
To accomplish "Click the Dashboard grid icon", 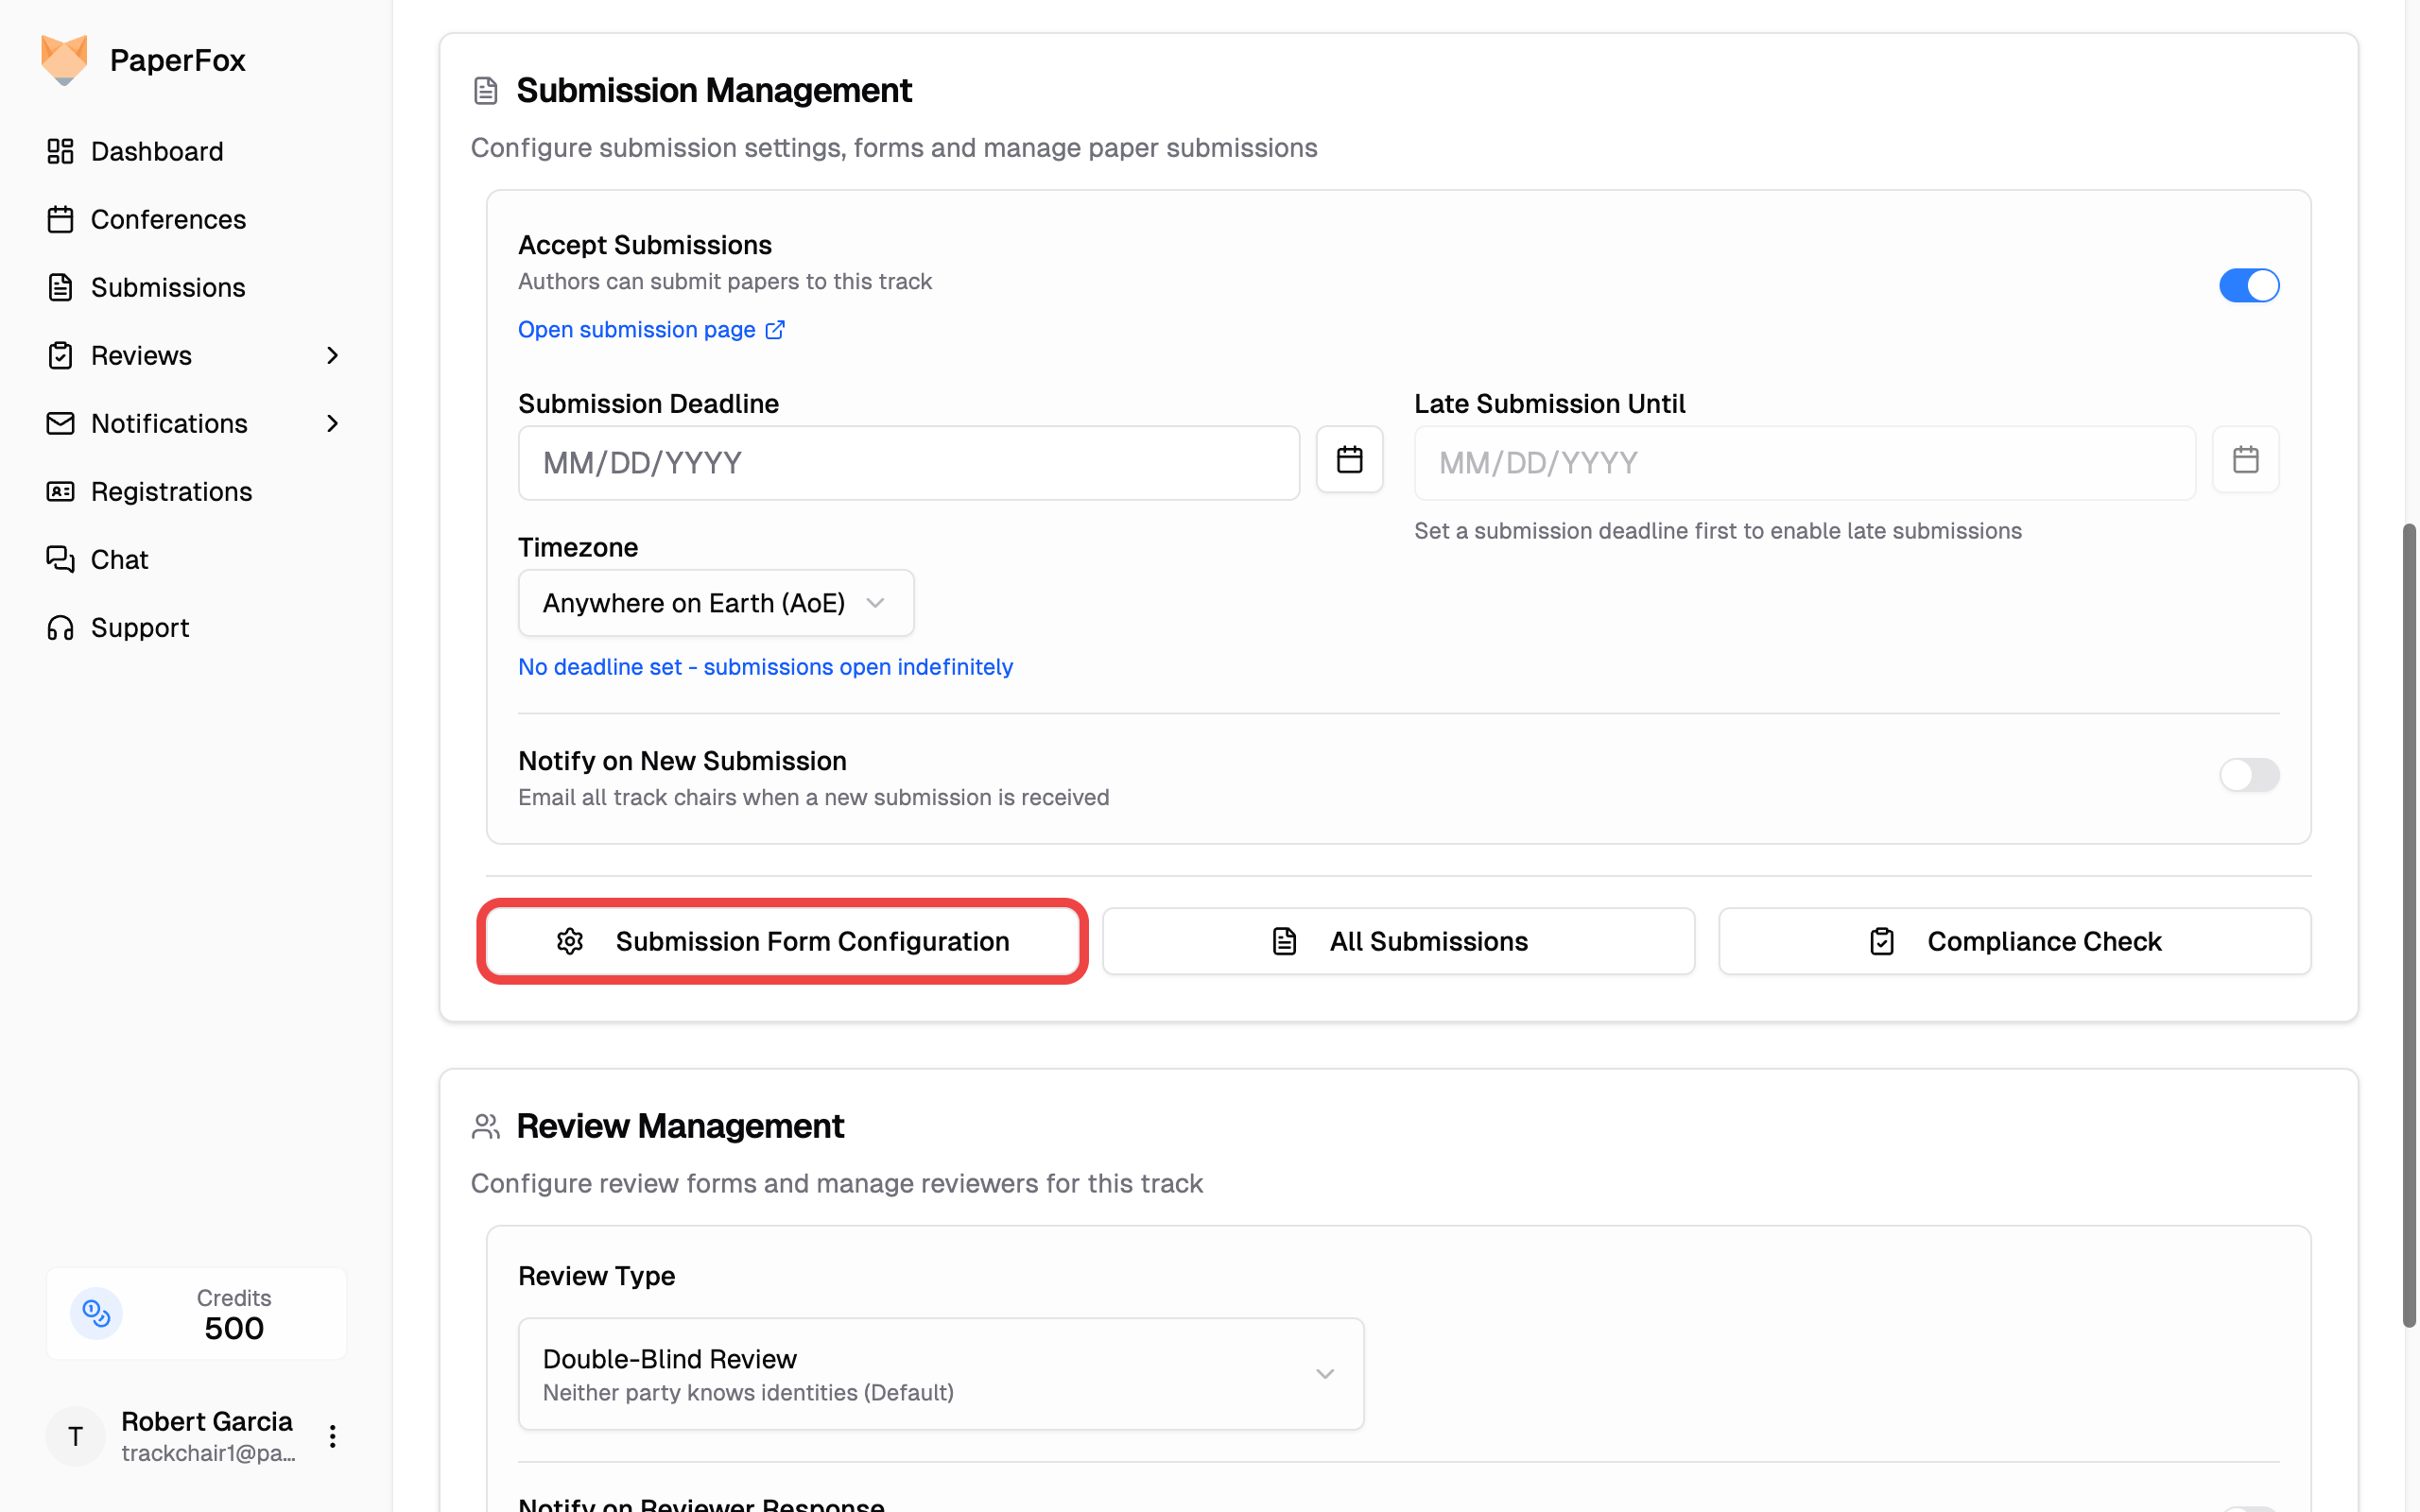I will coord(60,151).
